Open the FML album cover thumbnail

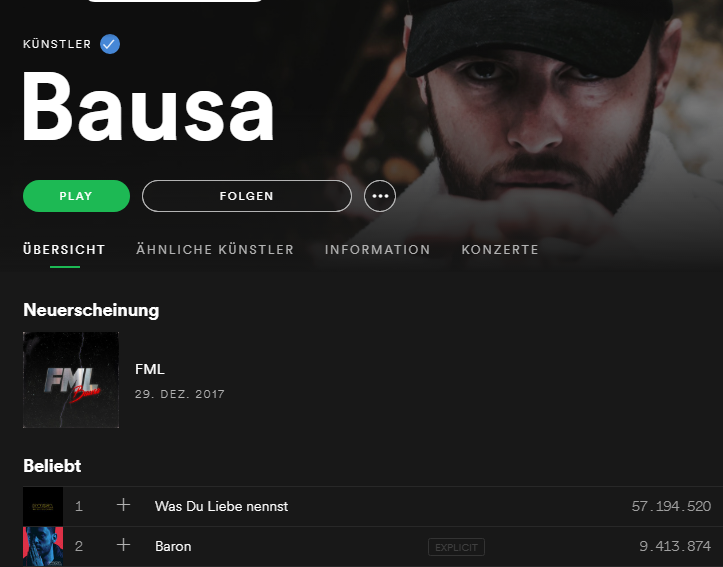point(71,380)
